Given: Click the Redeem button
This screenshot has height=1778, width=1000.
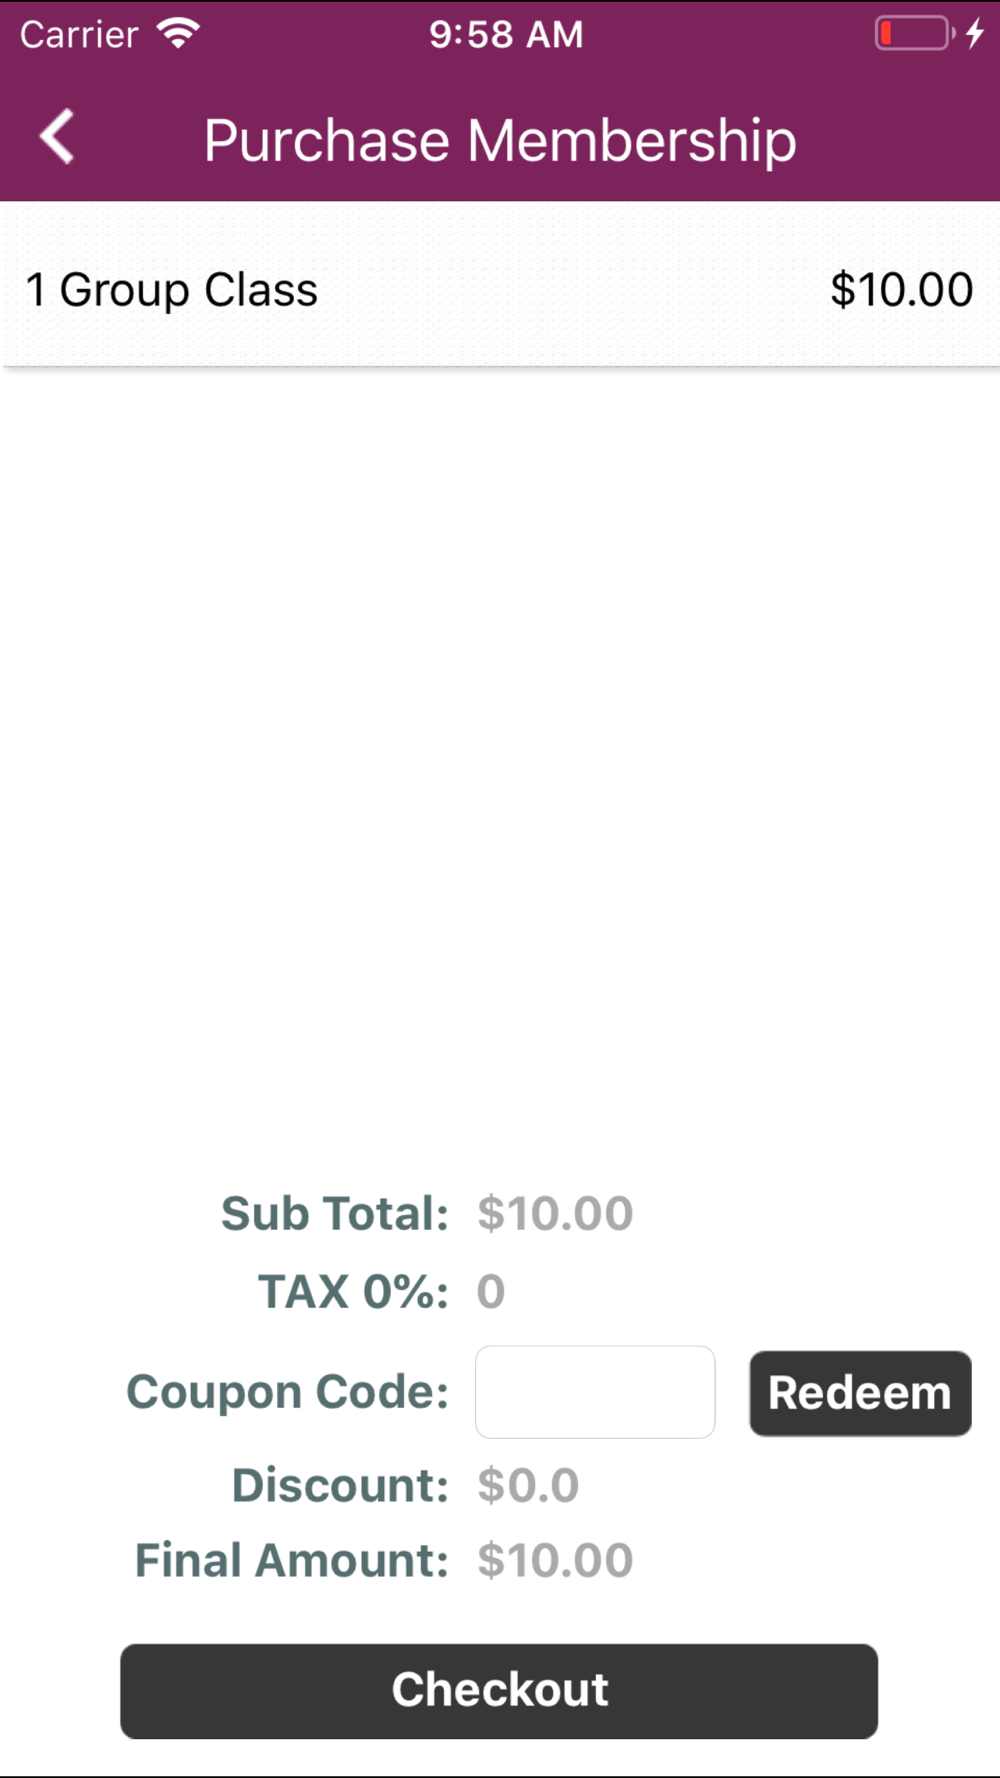Looking at the screenshot, I should [860, 1393].
